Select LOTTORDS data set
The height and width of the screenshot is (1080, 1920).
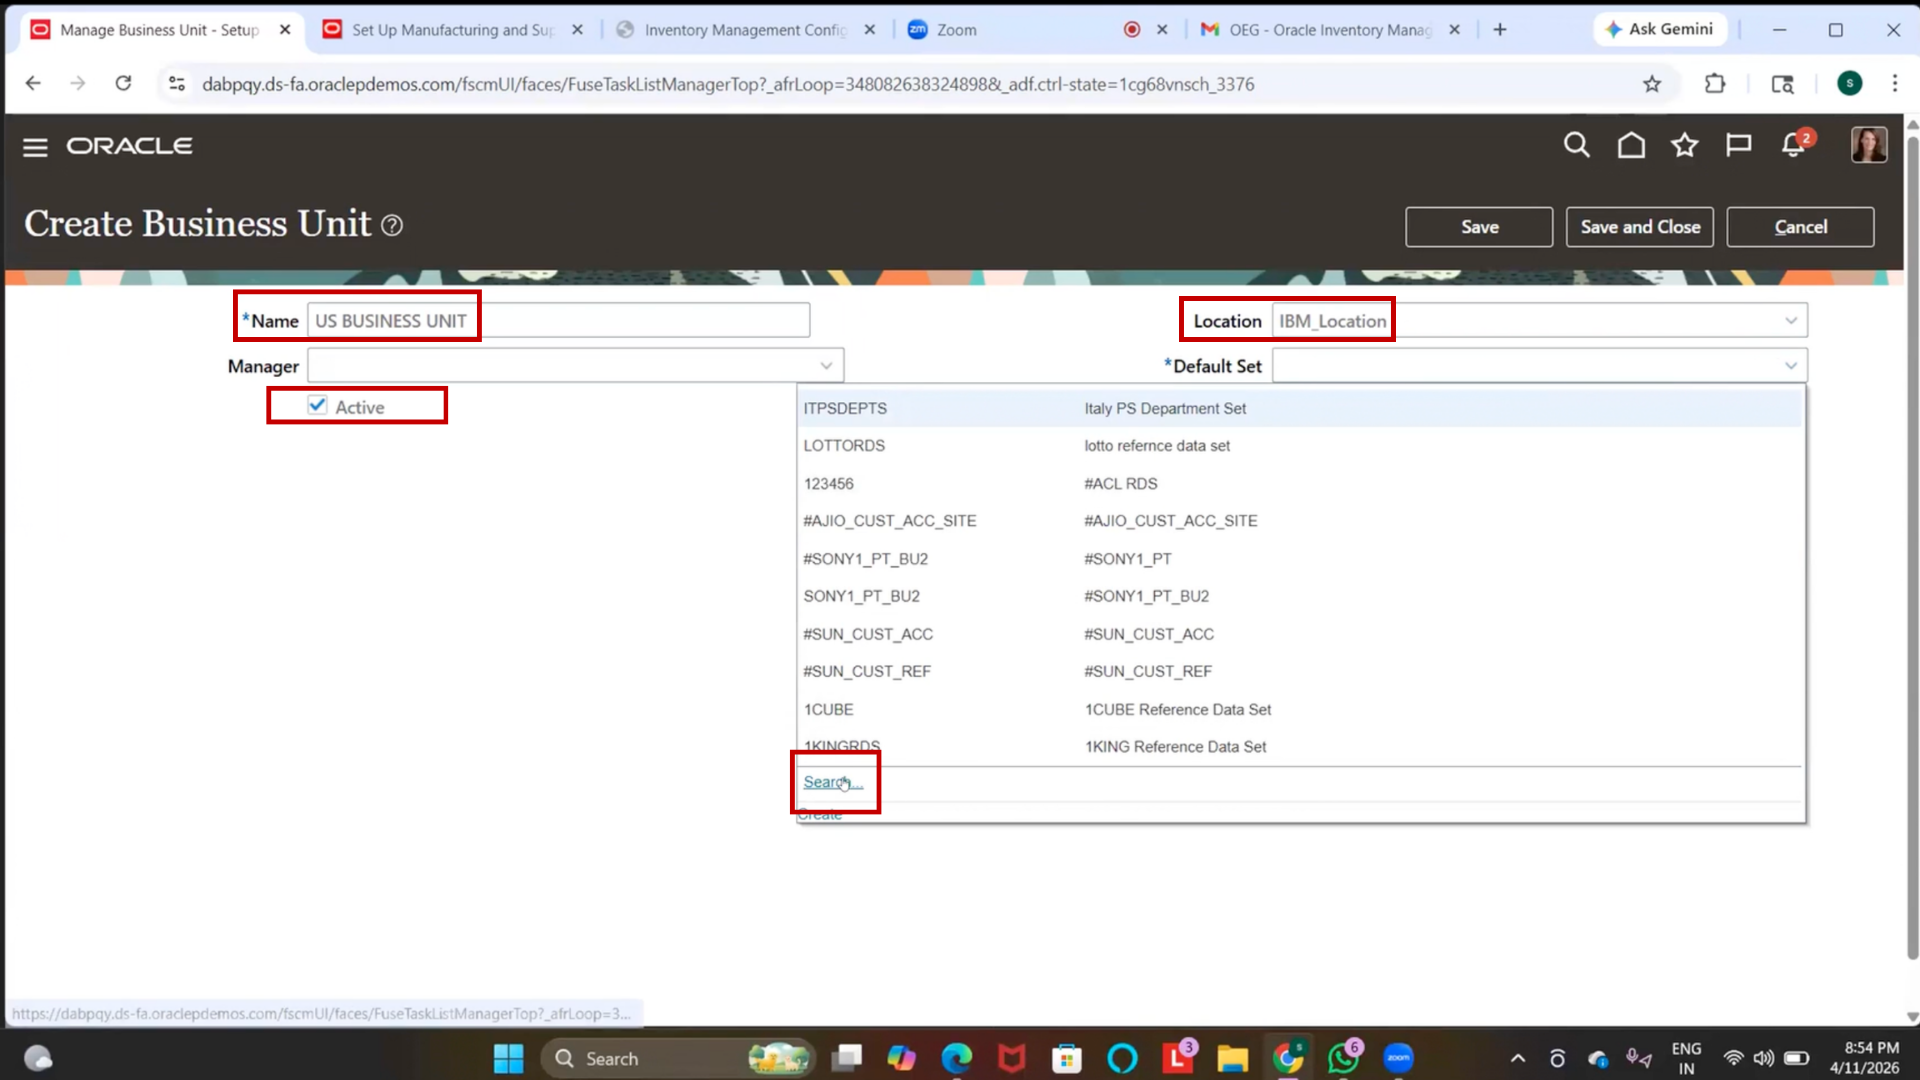tap(844, 446)
